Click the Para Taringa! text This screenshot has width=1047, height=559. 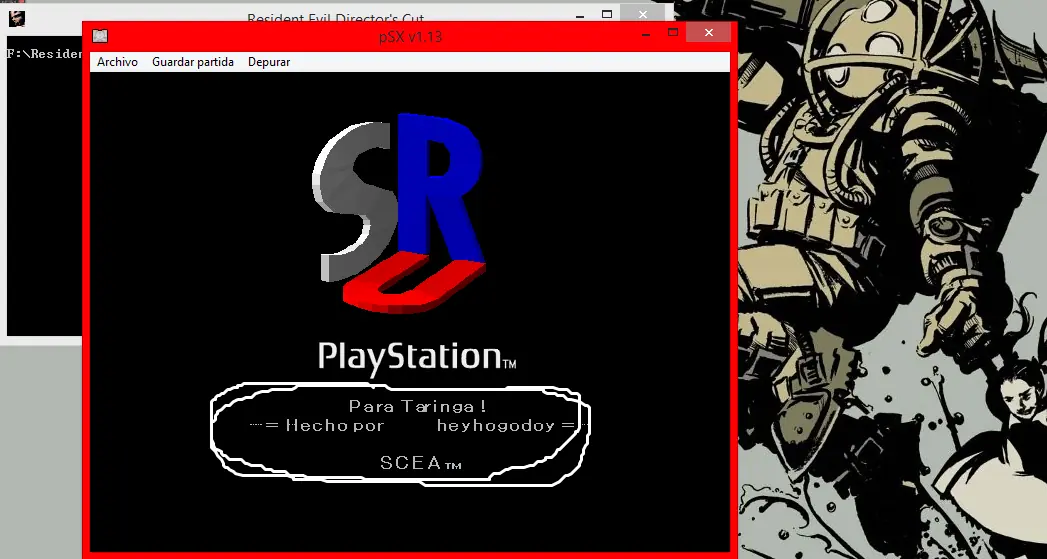418,406
